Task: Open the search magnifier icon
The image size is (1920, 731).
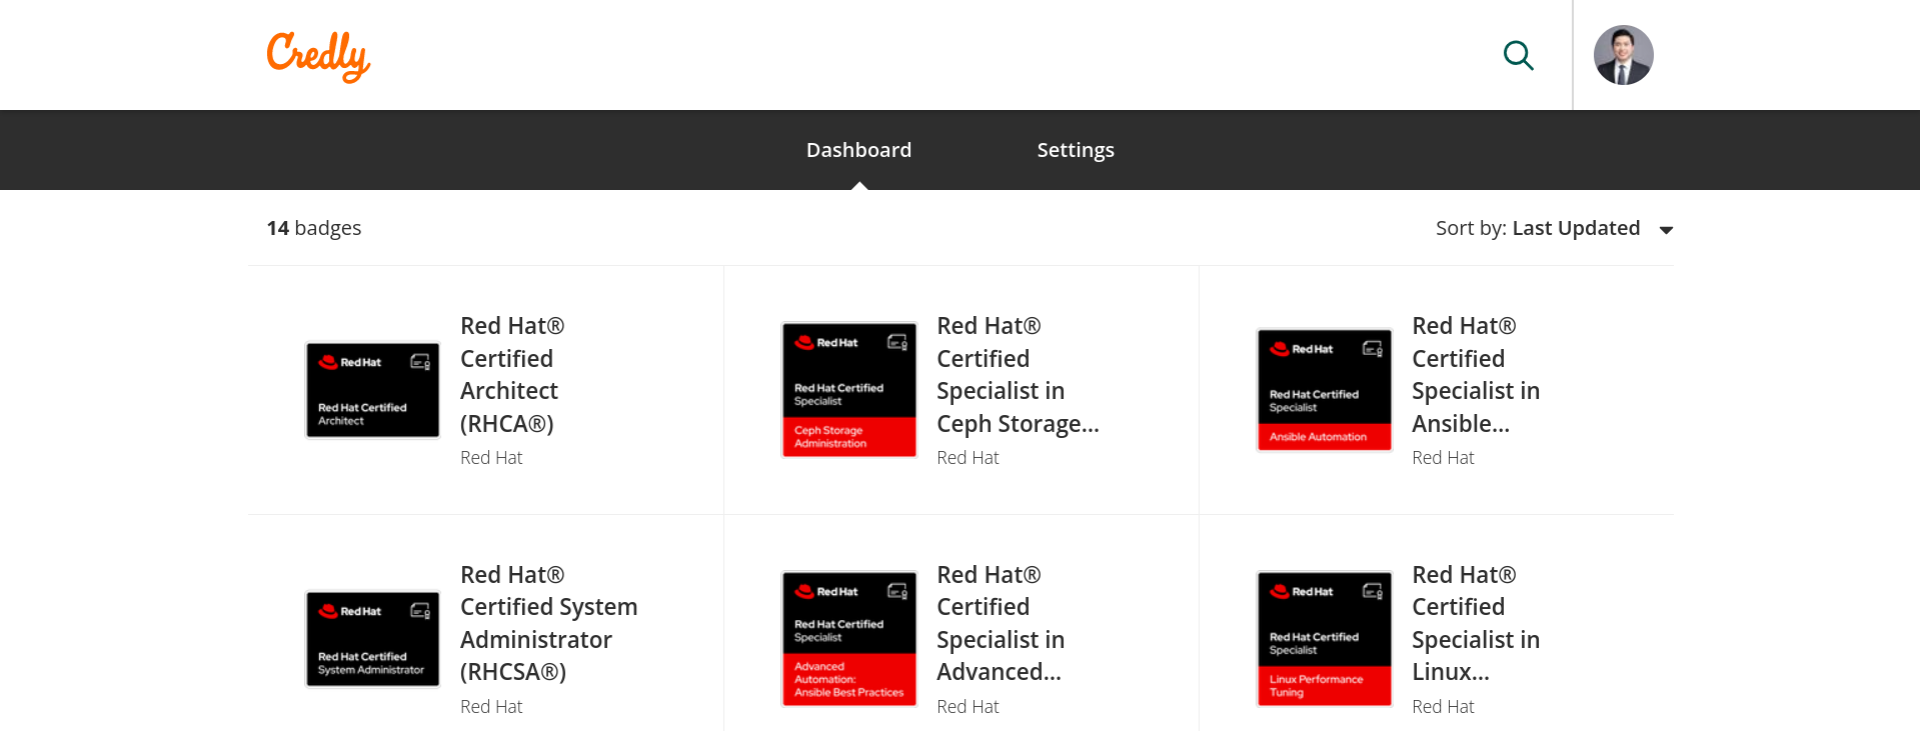Action: pyautogui.click(x=1518, y=55)
